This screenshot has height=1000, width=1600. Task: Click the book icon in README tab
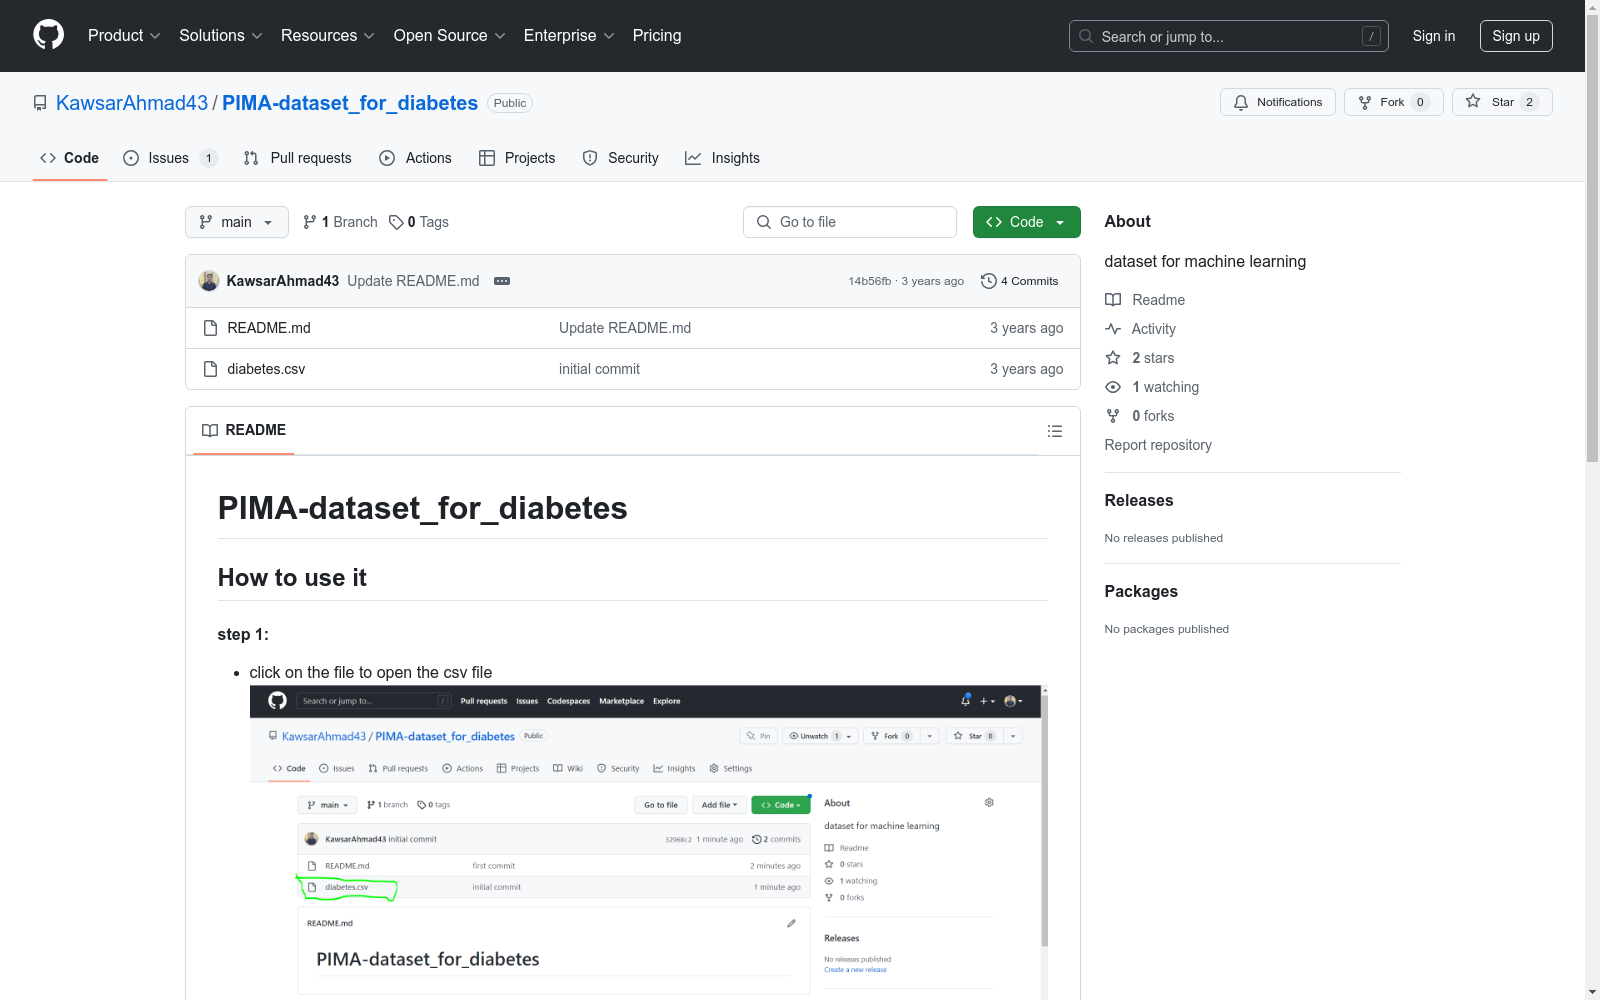[210, 430]
